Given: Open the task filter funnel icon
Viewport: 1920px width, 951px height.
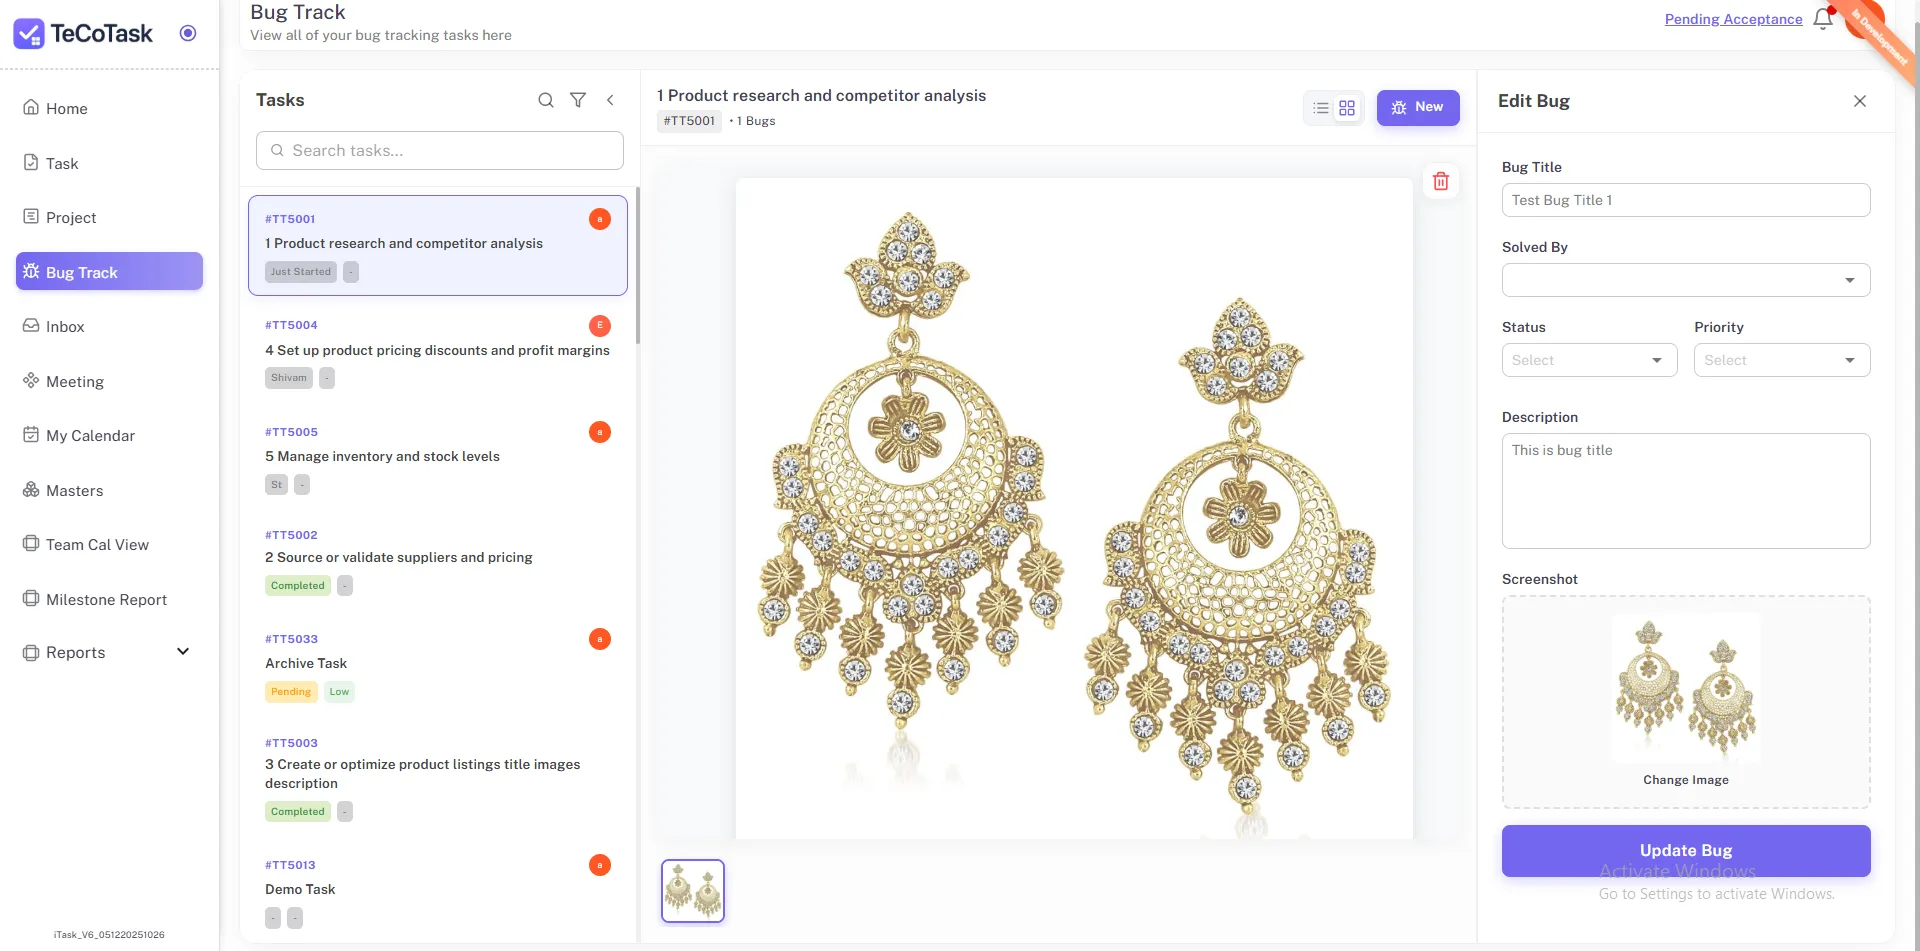Looking at the screenshot, I should (578, 100).
